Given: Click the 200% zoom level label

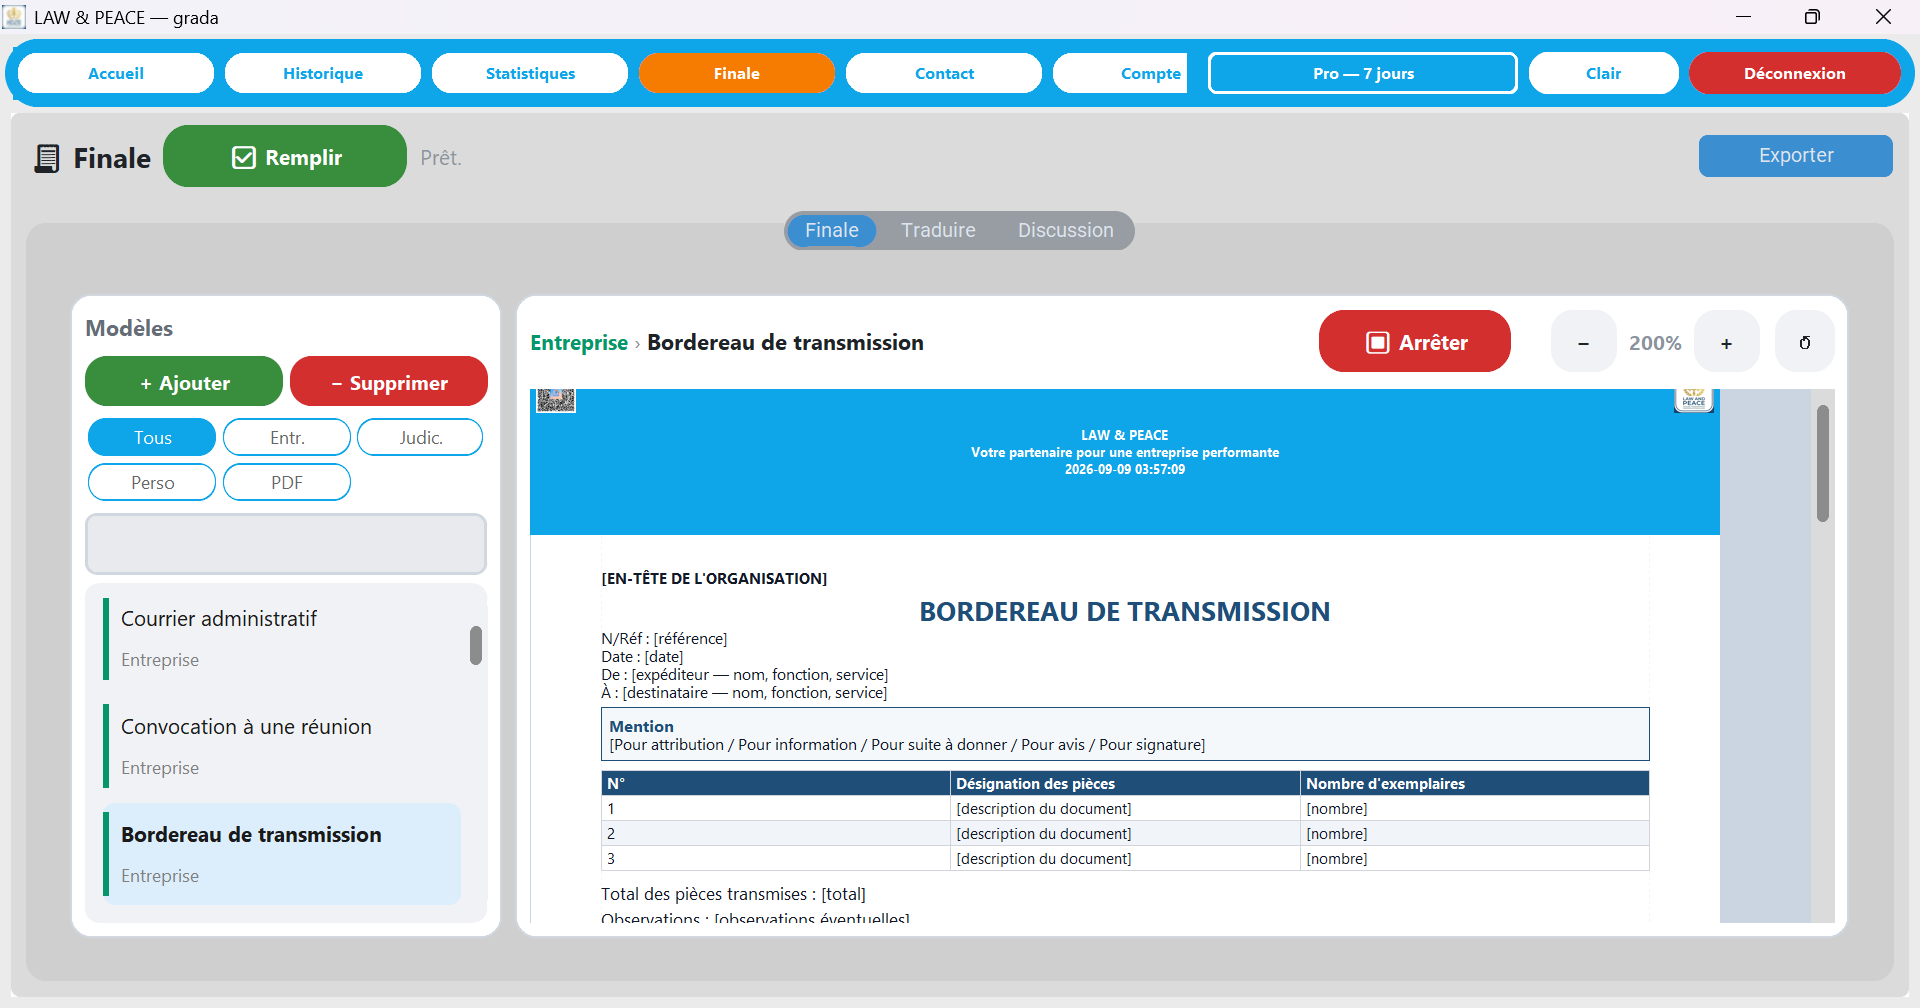Looking at the screenshot, I should [1655, 343].
